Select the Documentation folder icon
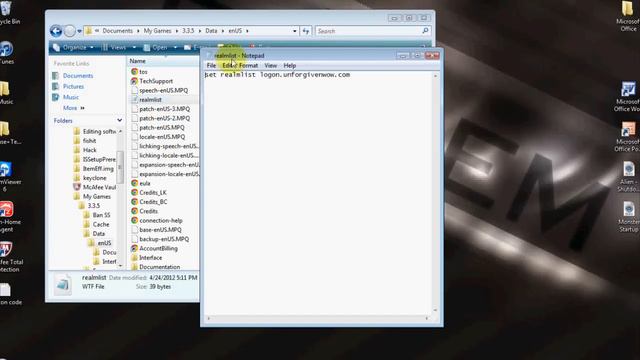 pos(135,267)
